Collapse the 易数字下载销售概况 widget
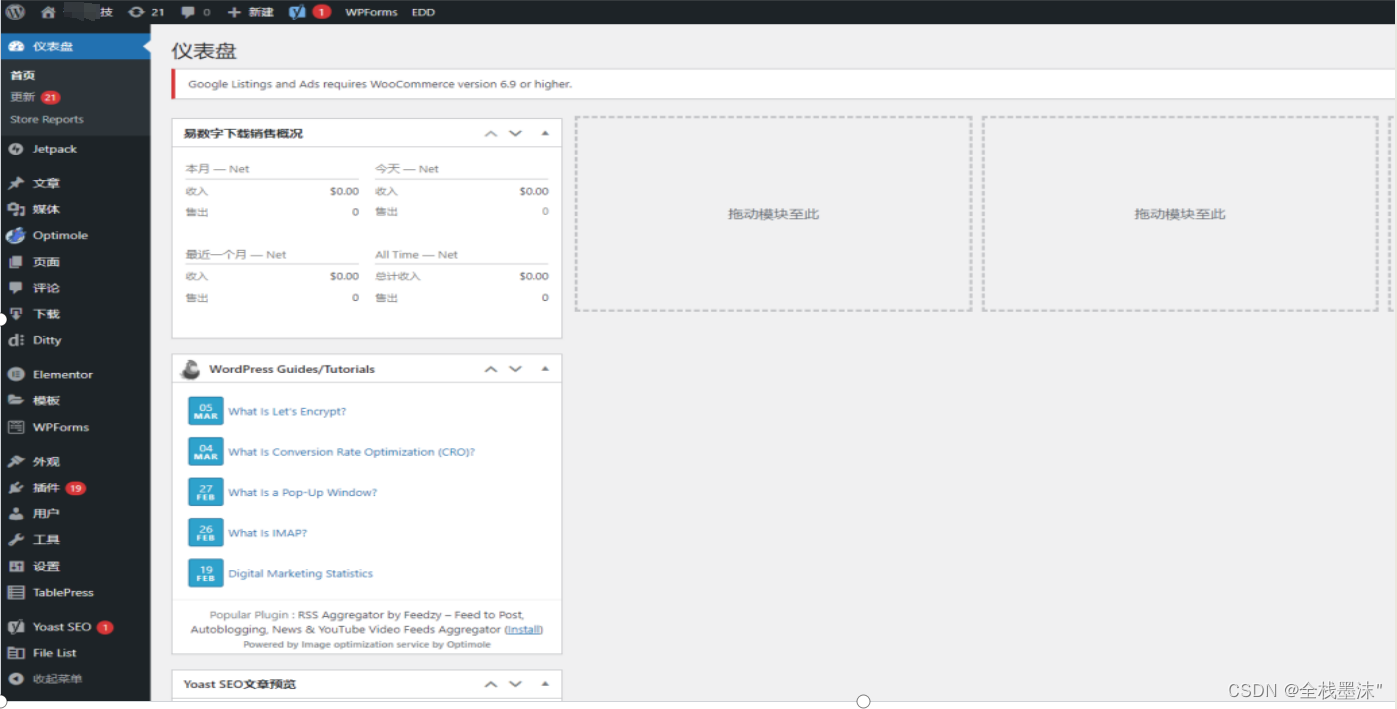Image resolution: width=1397 pixels, height=709 pixels. pyautogui.click(x=545, y=133)
